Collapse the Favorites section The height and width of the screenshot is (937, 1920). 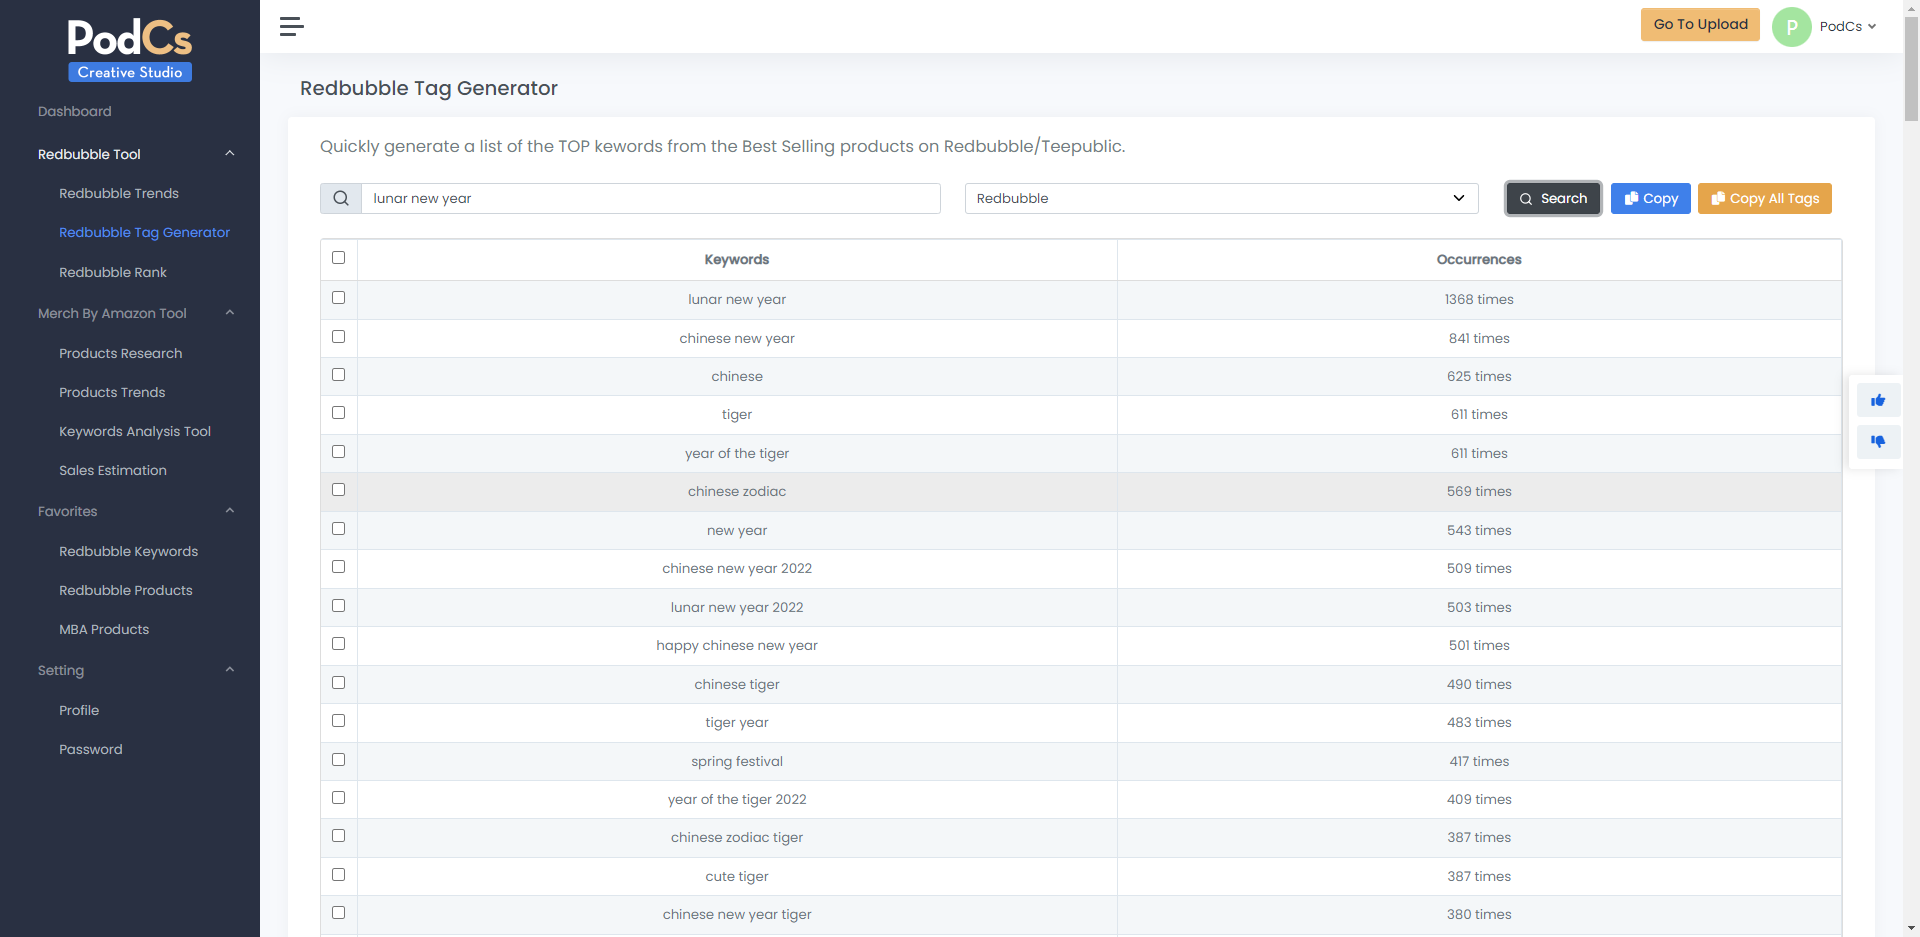230,511
